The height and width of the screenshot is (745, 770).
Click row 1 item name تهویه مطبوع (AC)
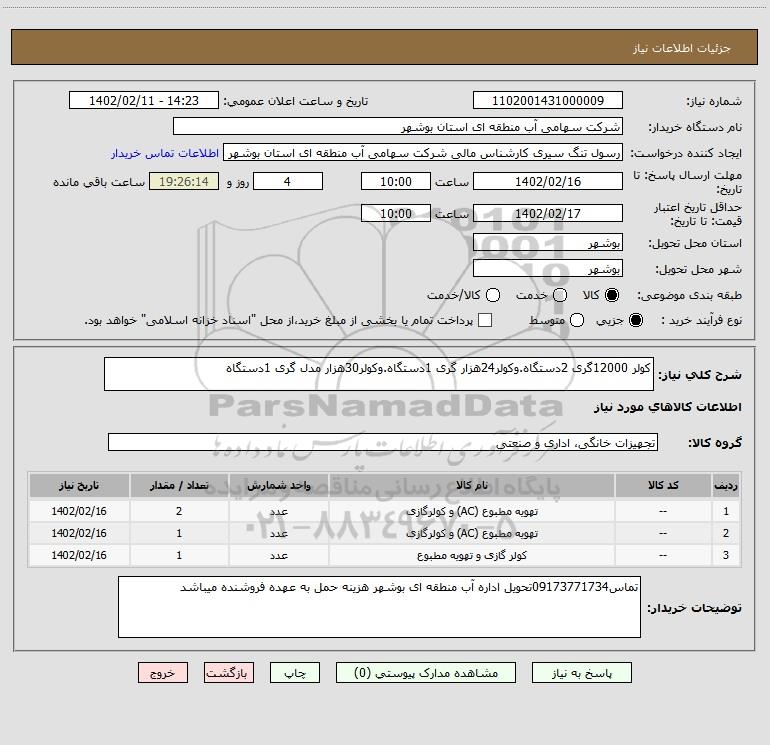(471, 511)
